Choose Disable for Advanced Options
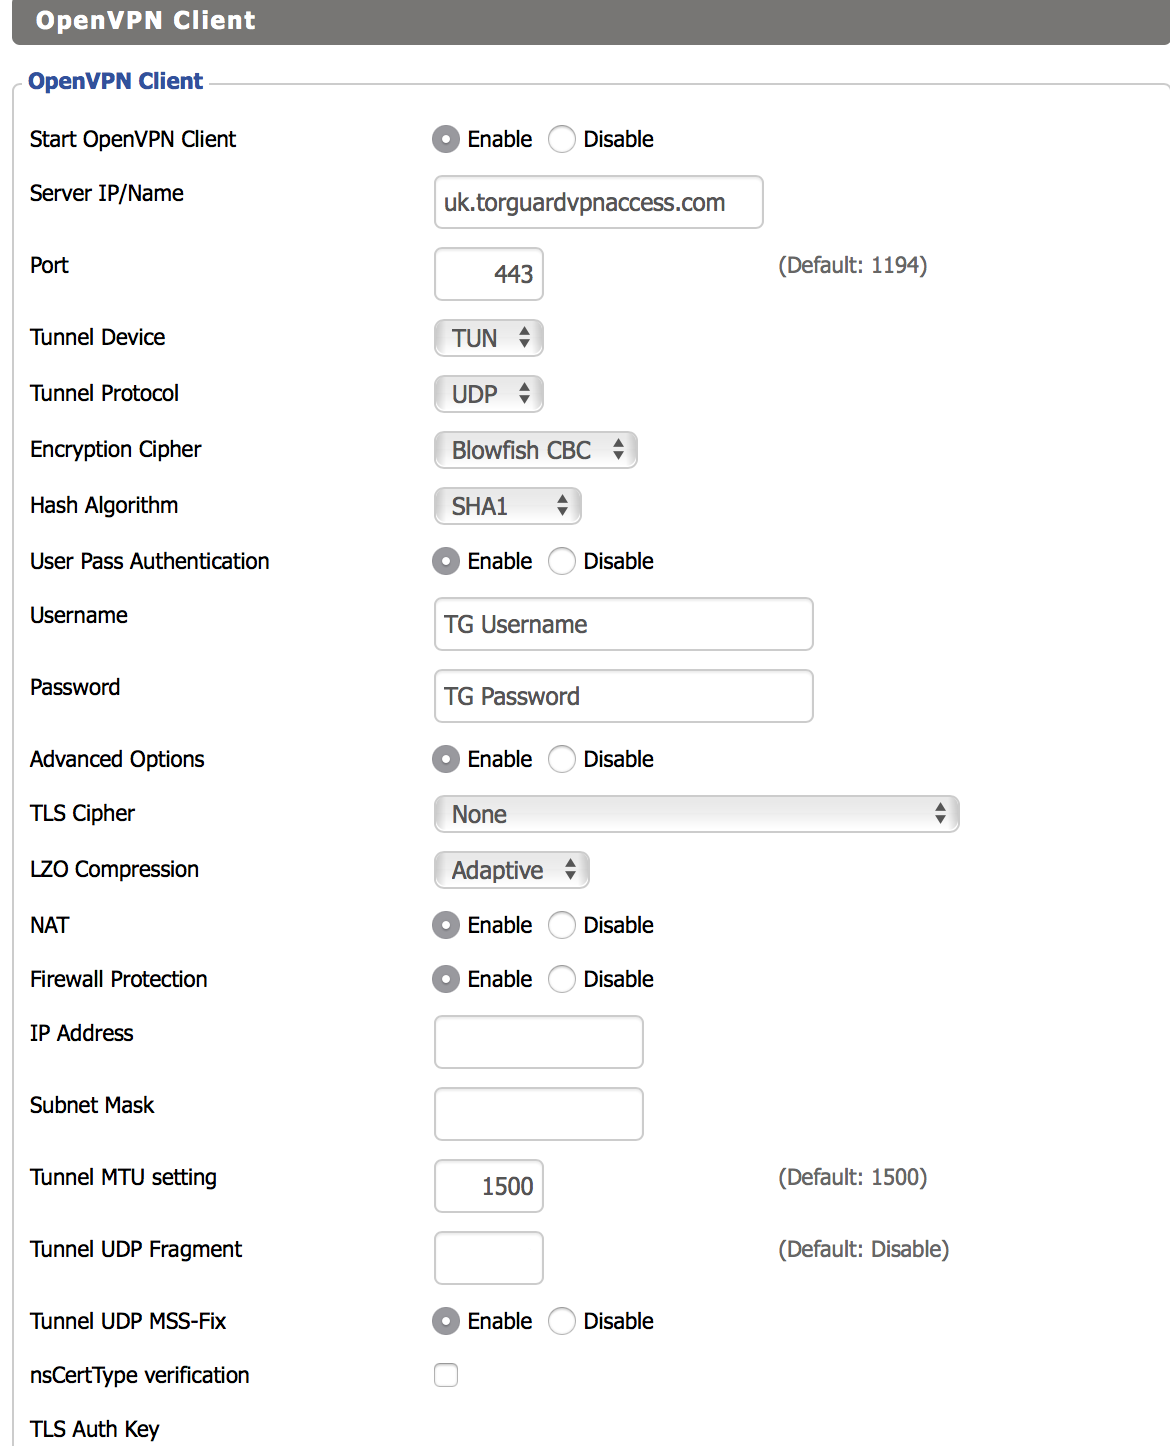 pos(562,759)
